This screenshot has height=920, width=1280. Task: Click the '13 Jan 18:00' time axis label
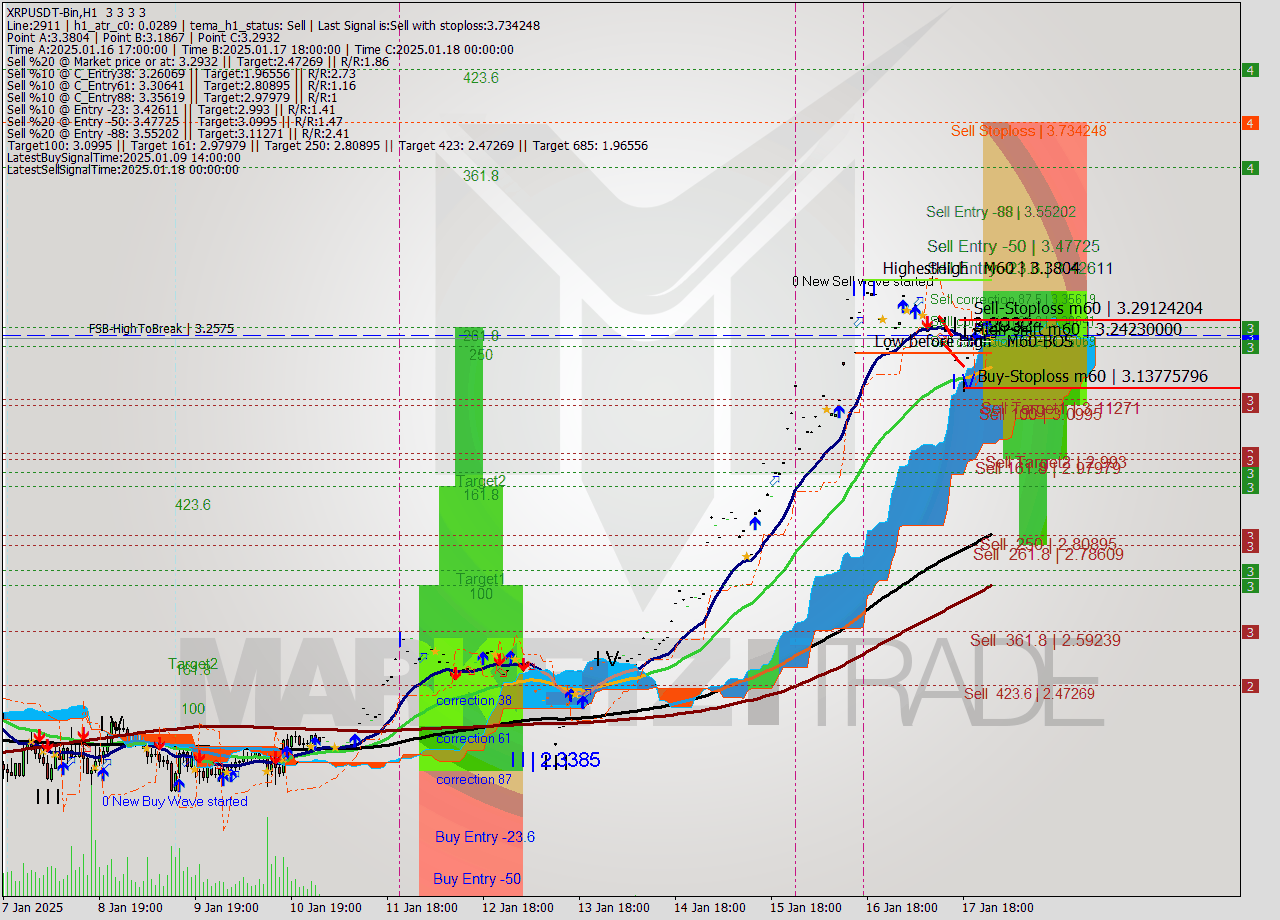[614, 908]
